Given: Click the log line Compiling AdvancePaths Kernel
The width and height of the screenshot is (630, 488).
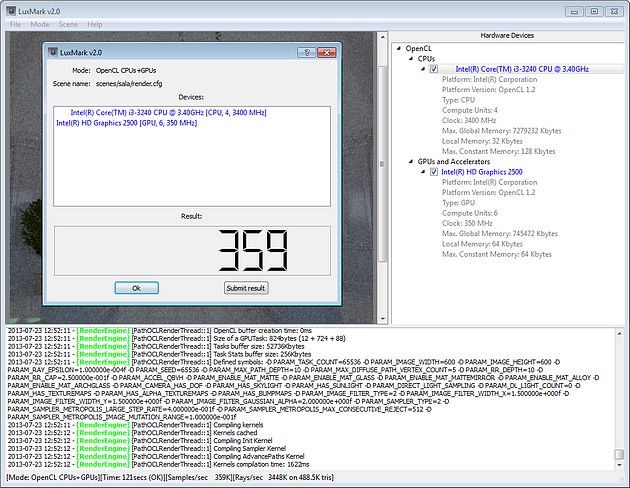Looking at the screenshot, I should tap(156, 456).
